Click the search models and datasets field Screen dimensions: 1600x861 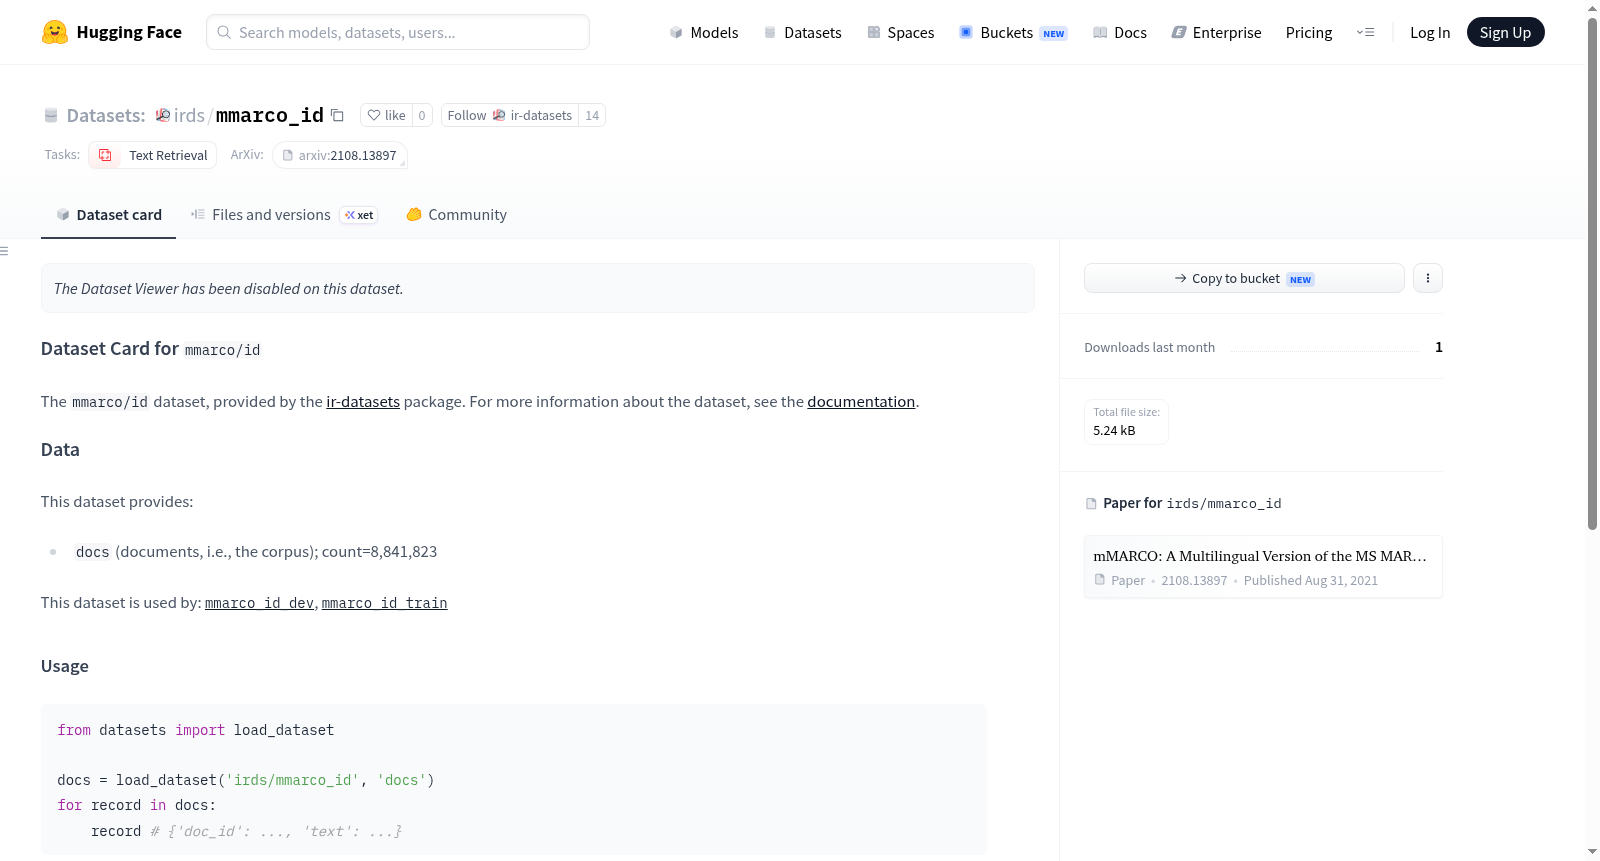398,32
